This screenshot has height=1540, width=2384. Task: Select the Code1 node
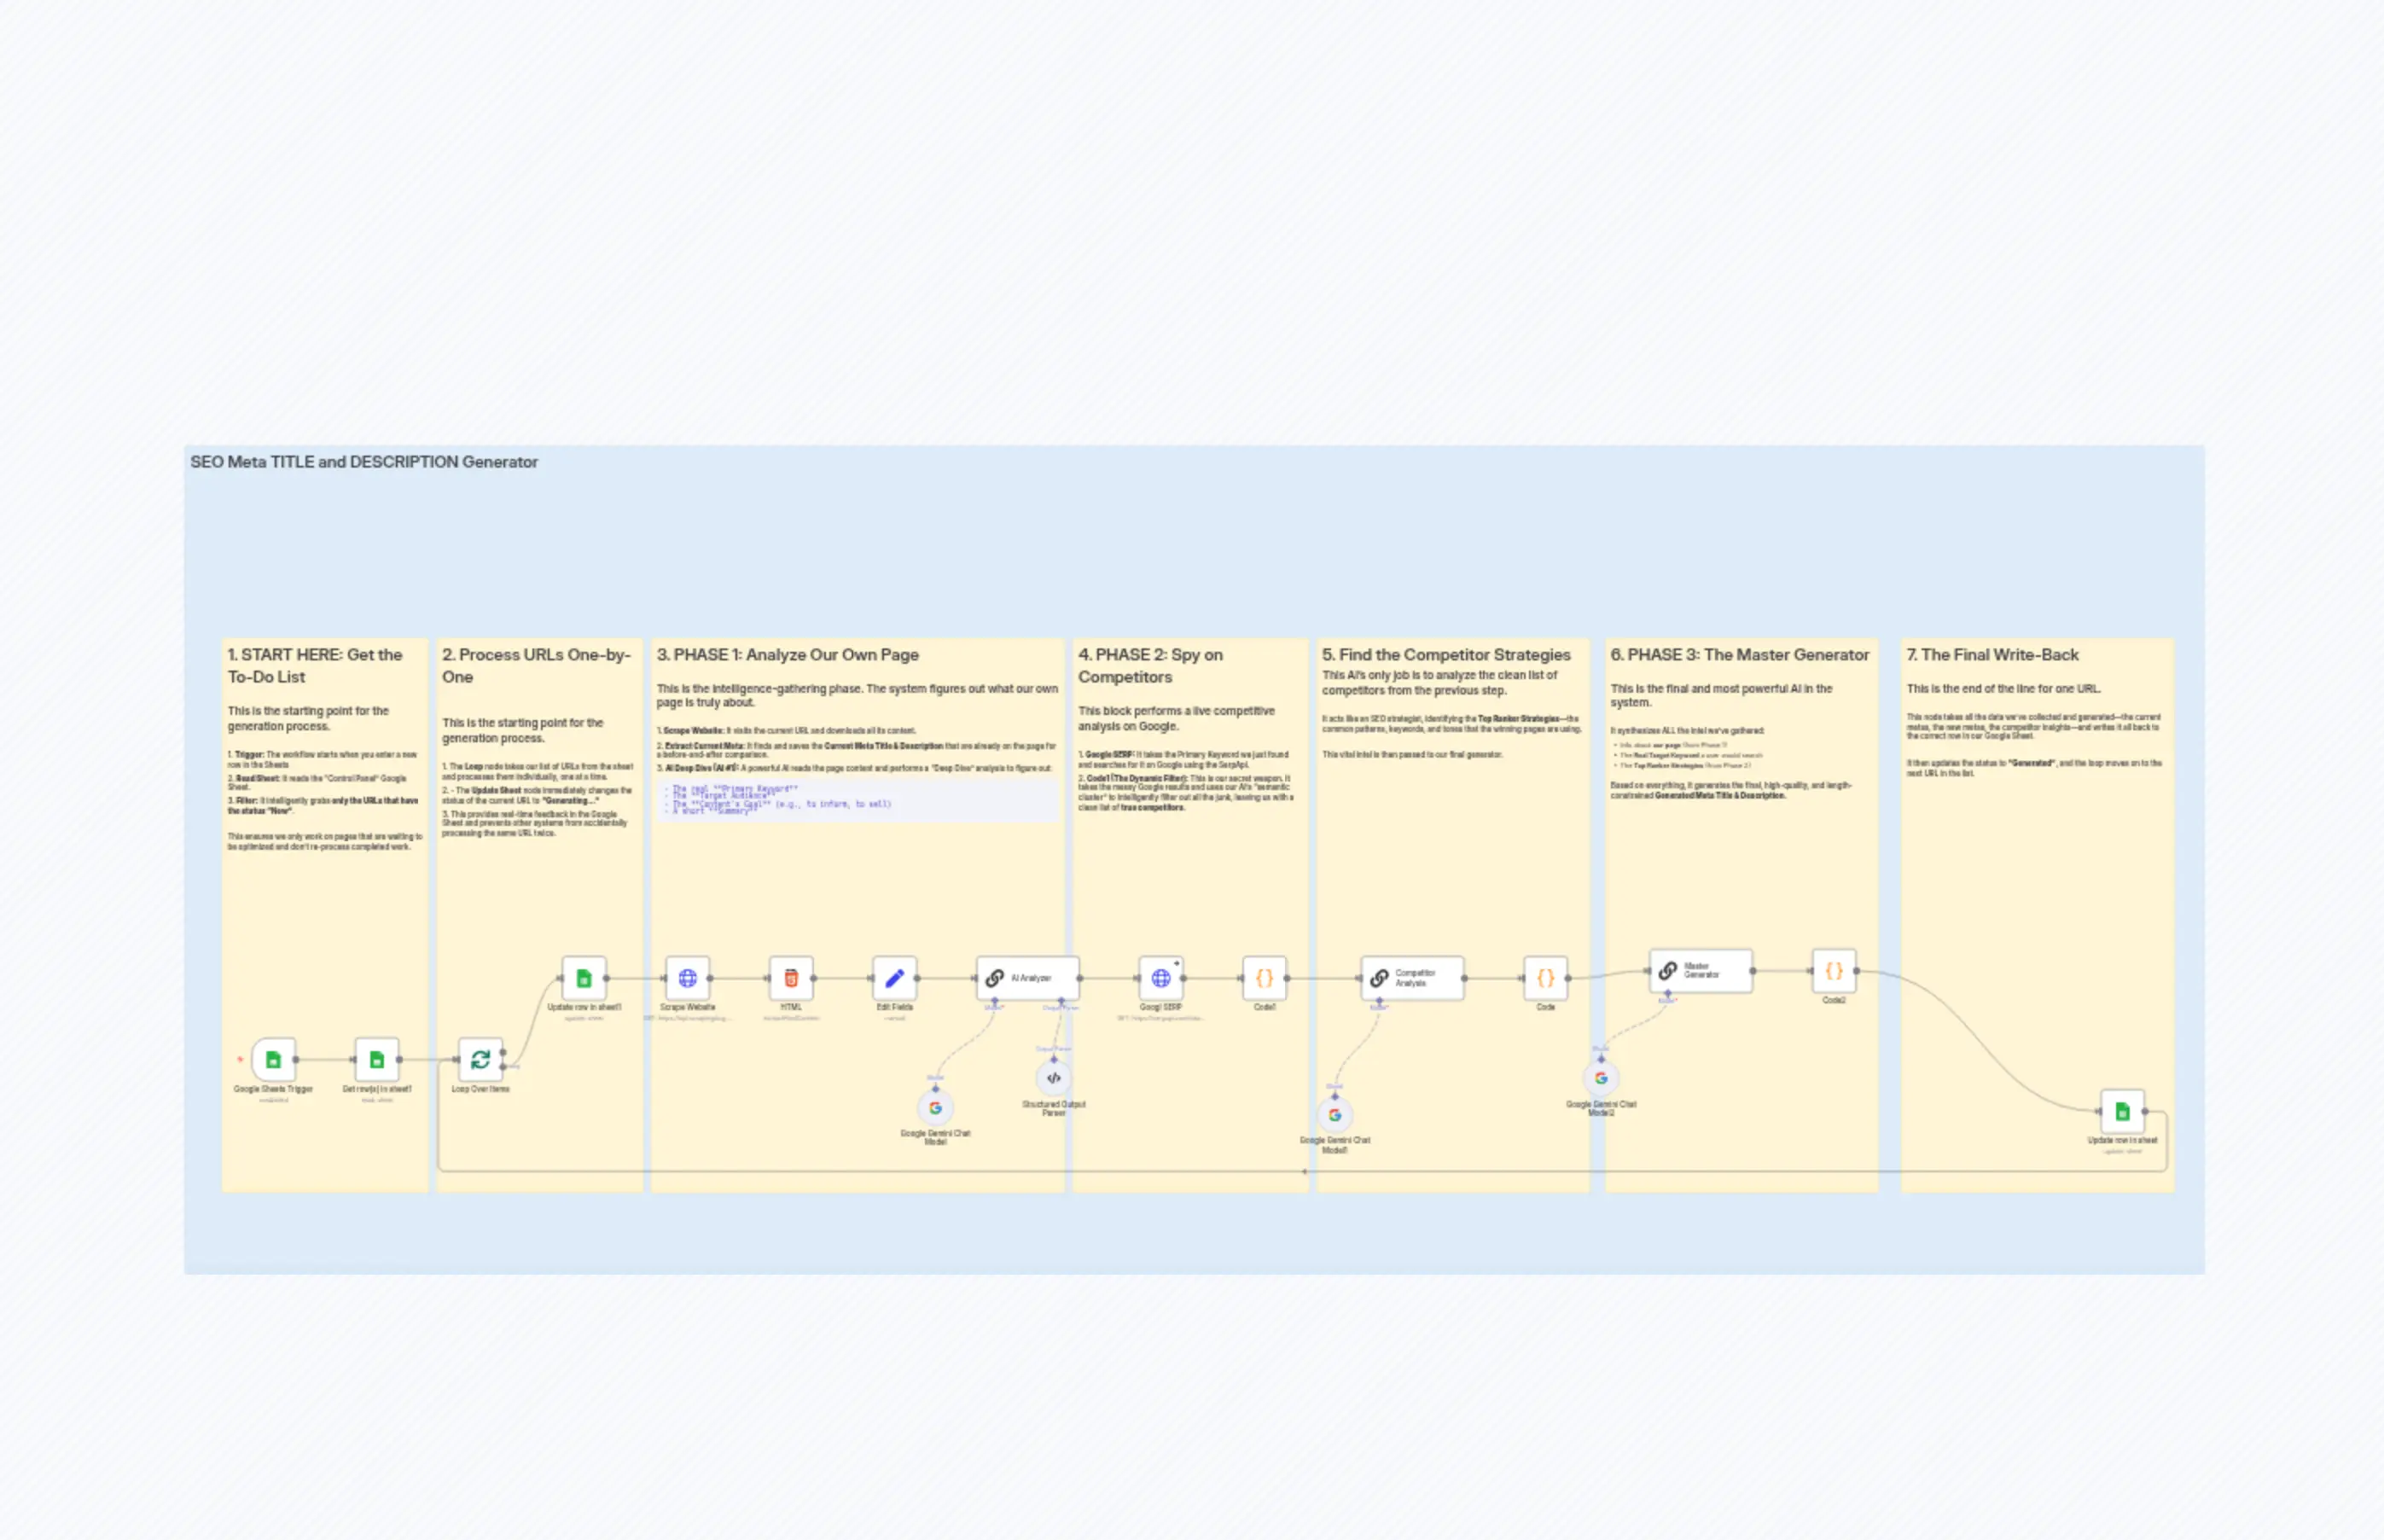click(1264, 978)
